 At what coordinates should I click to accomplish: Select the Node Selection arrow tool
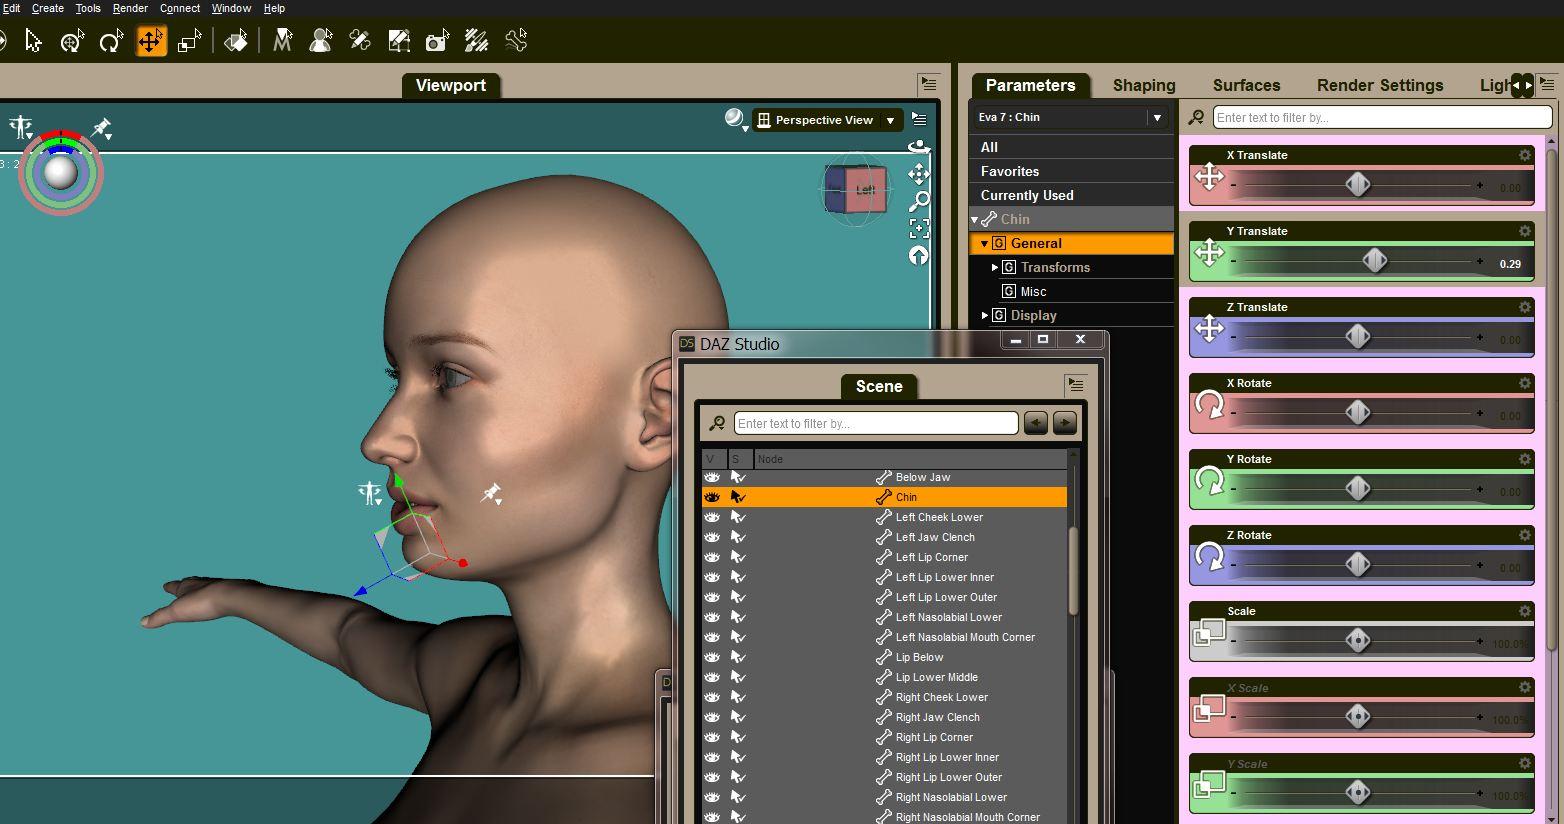pyautogui.click(x=33, y=41)
